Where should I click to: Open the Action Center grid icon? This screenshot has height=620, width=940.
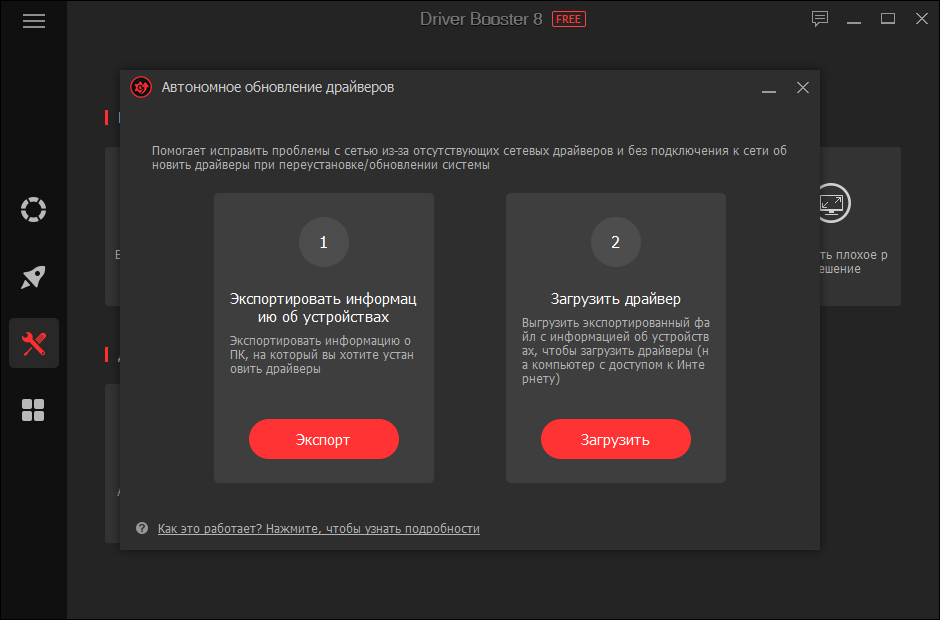pos(33,410)
